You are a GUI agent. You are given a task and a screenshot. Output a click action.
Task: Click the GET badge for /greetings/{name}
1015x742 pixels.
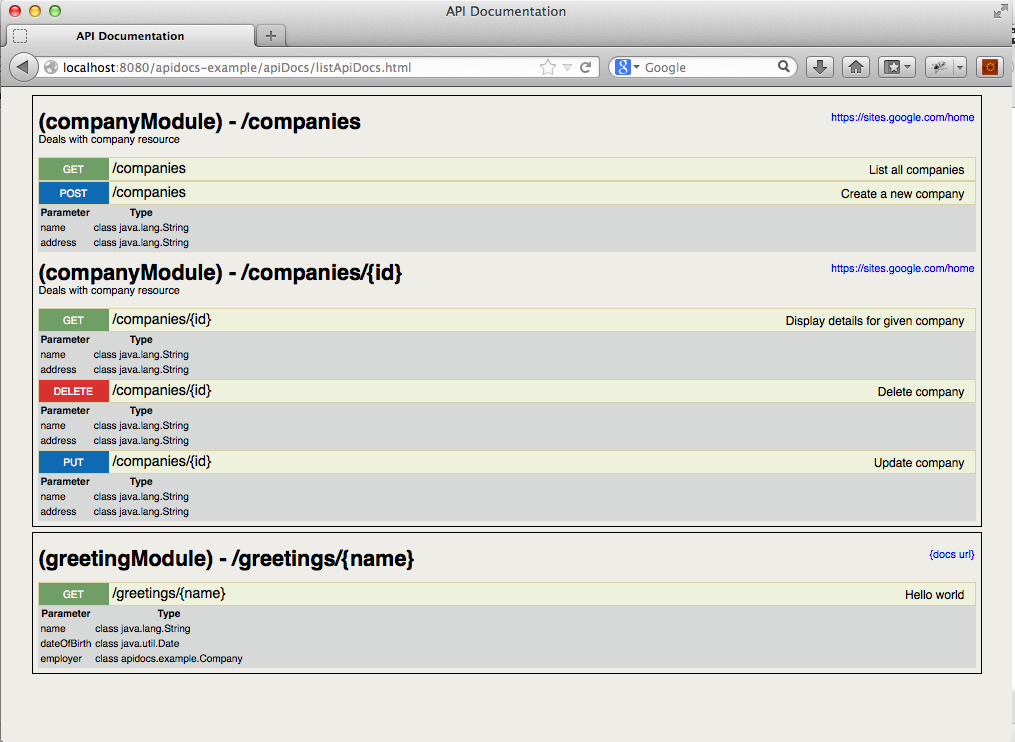tap(73, 594)
